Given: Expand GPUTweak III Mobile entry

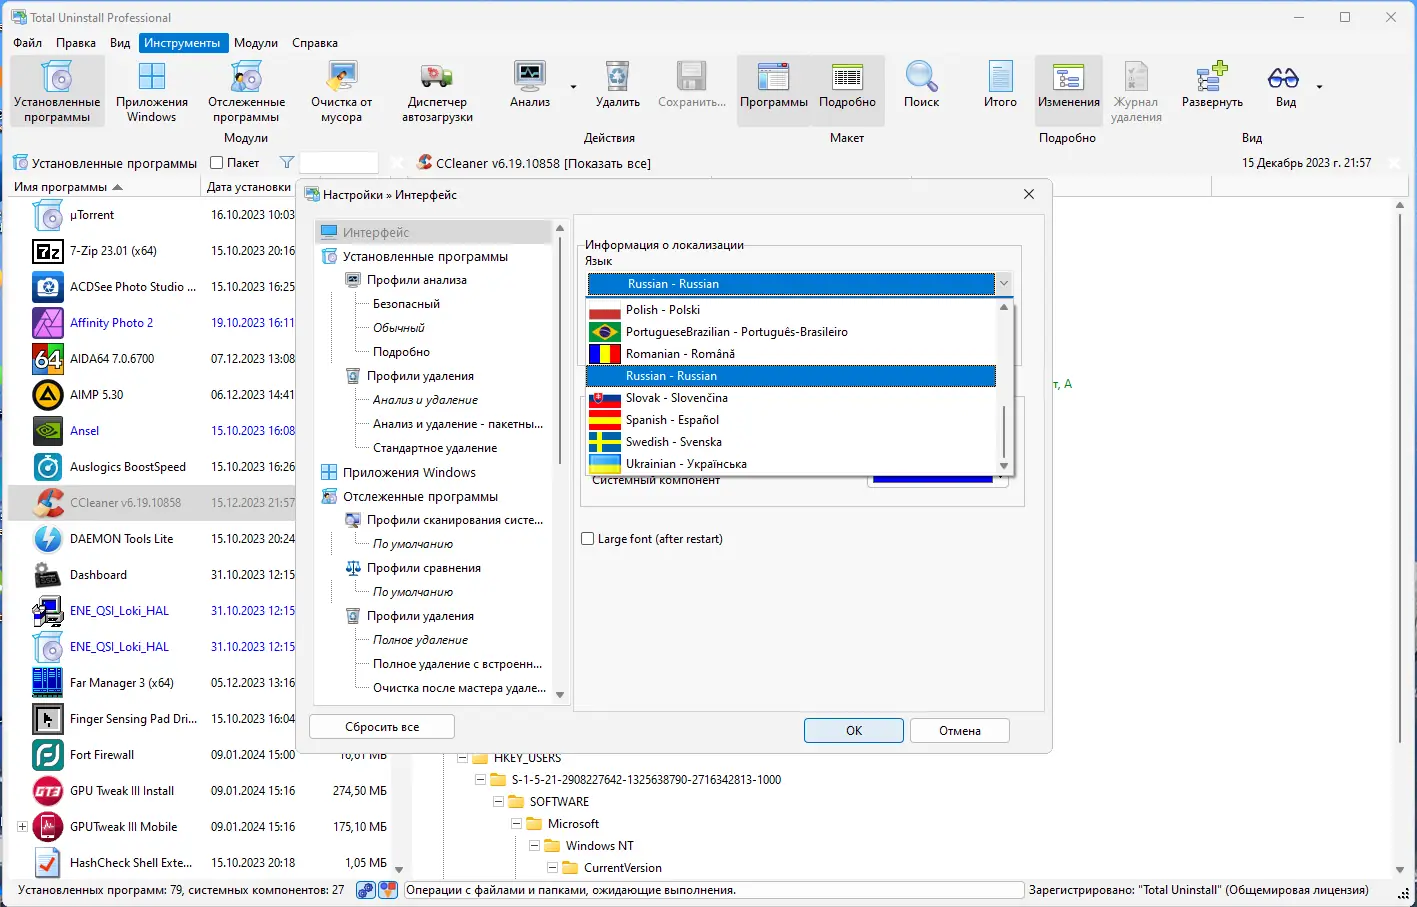Looking at the screenshot, I should click(x=22, y=827).
